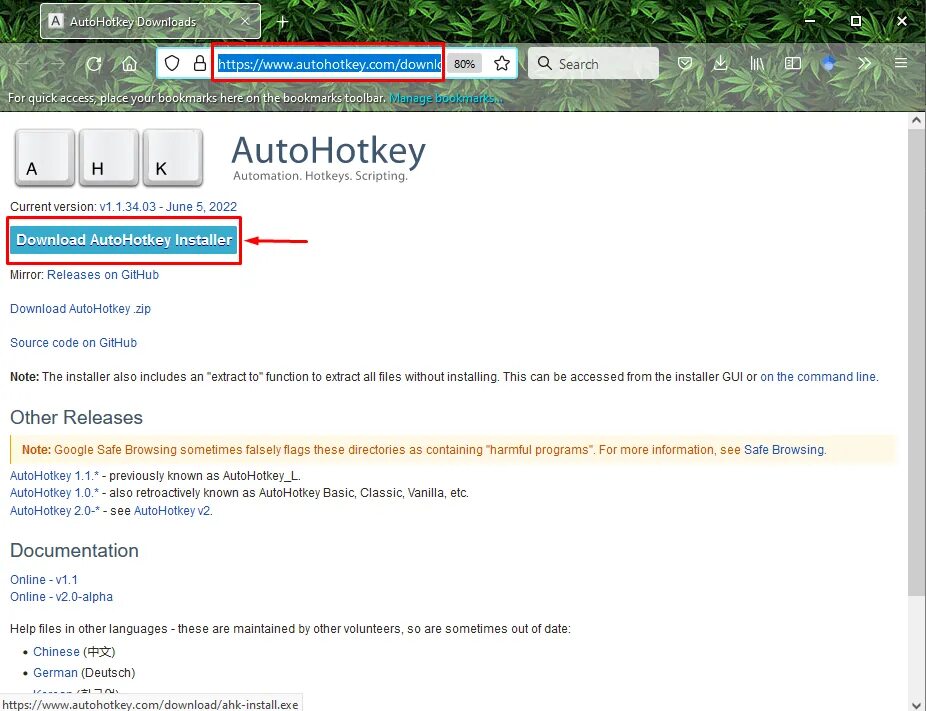Bookmark this page with the star icon
This screenshot has width=926, height=711.
[x=502, y=63]
